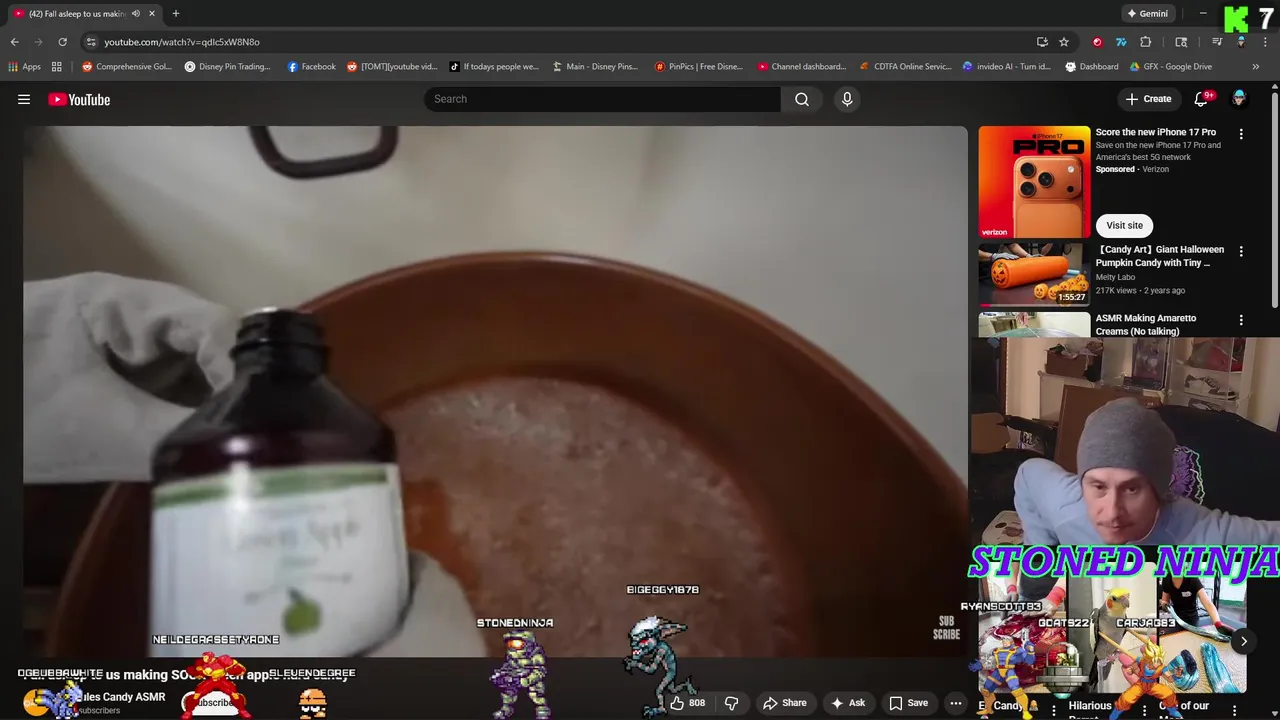Open the tab grid icon beside Apps
The height and width of the screenshot is (720, 1280).
pos(57,67)
